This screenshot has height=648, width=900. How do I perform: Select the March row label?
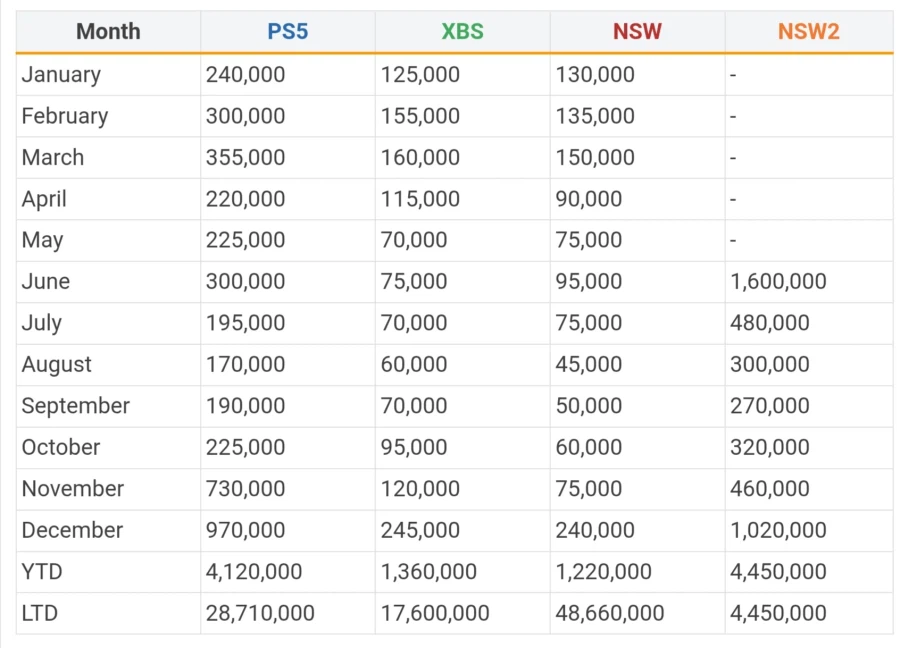53,158
